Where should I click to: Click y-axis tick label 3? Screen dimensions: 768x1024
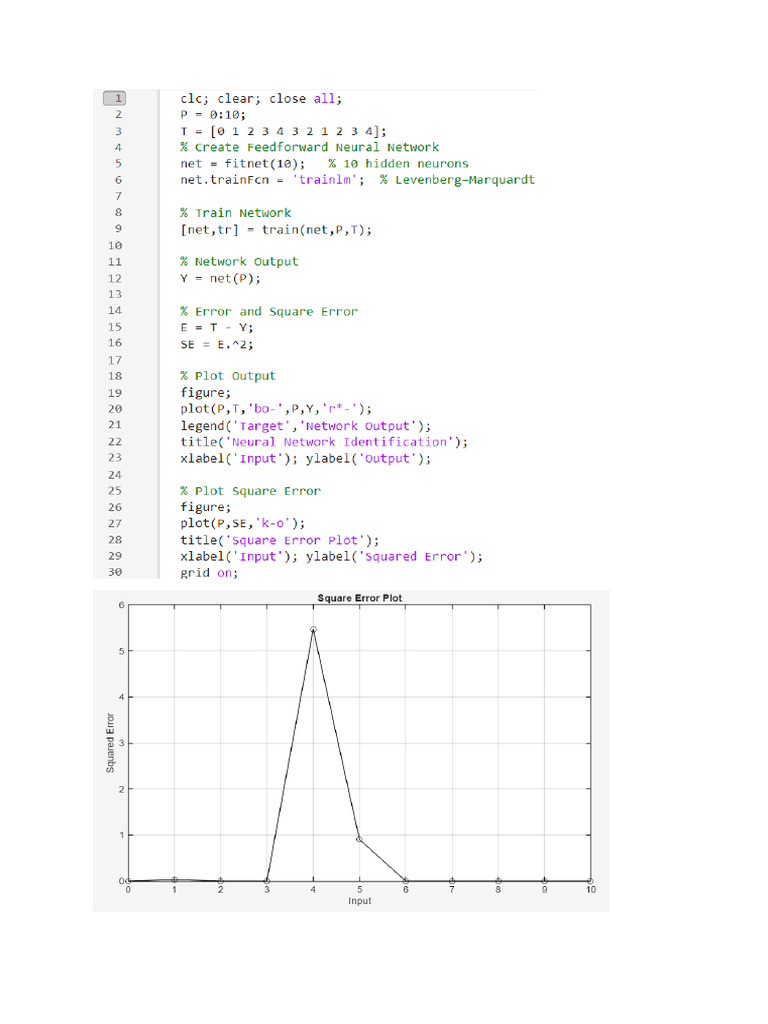click(121, 743)
